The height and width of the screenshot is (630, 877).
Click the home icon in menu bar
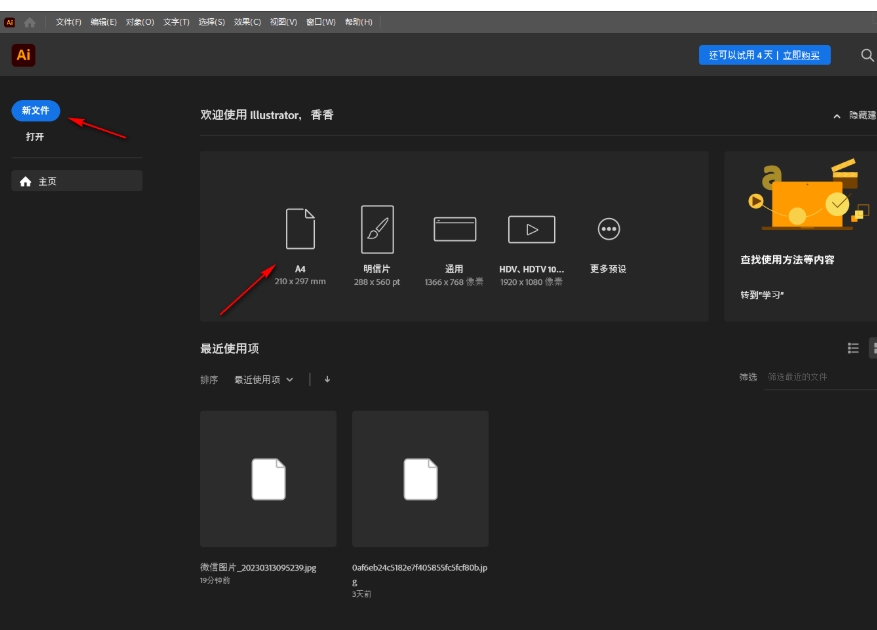click(x=30, y=22)
